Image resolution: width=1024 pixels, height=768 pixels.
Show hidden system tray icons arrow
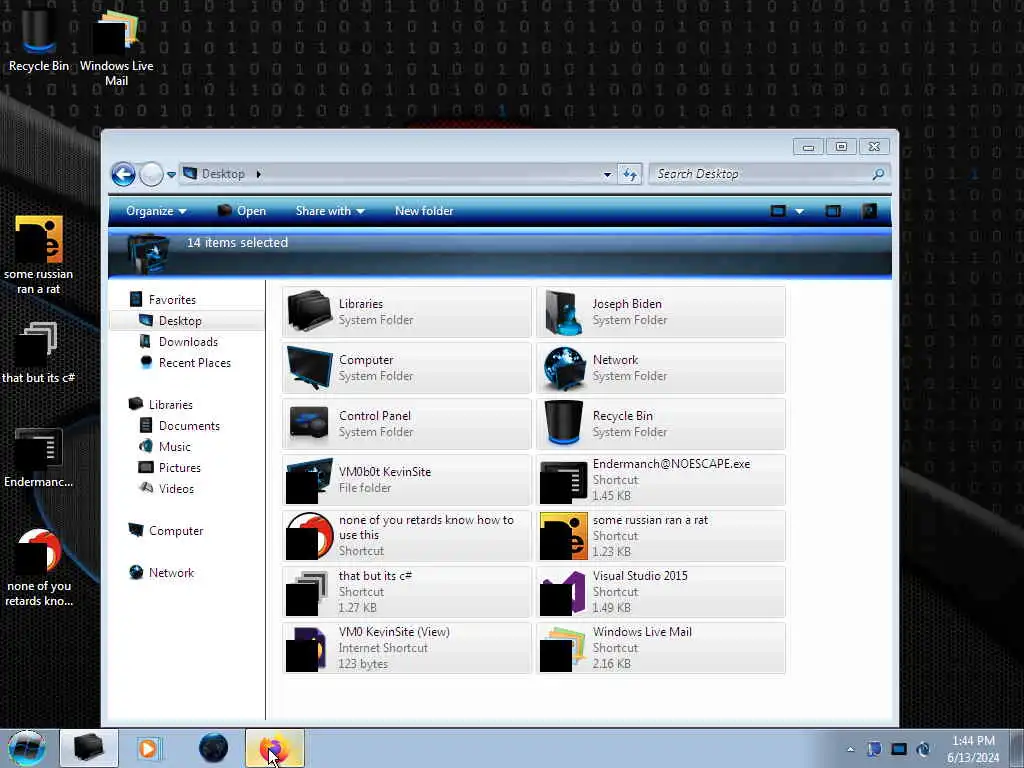[850, 749]
